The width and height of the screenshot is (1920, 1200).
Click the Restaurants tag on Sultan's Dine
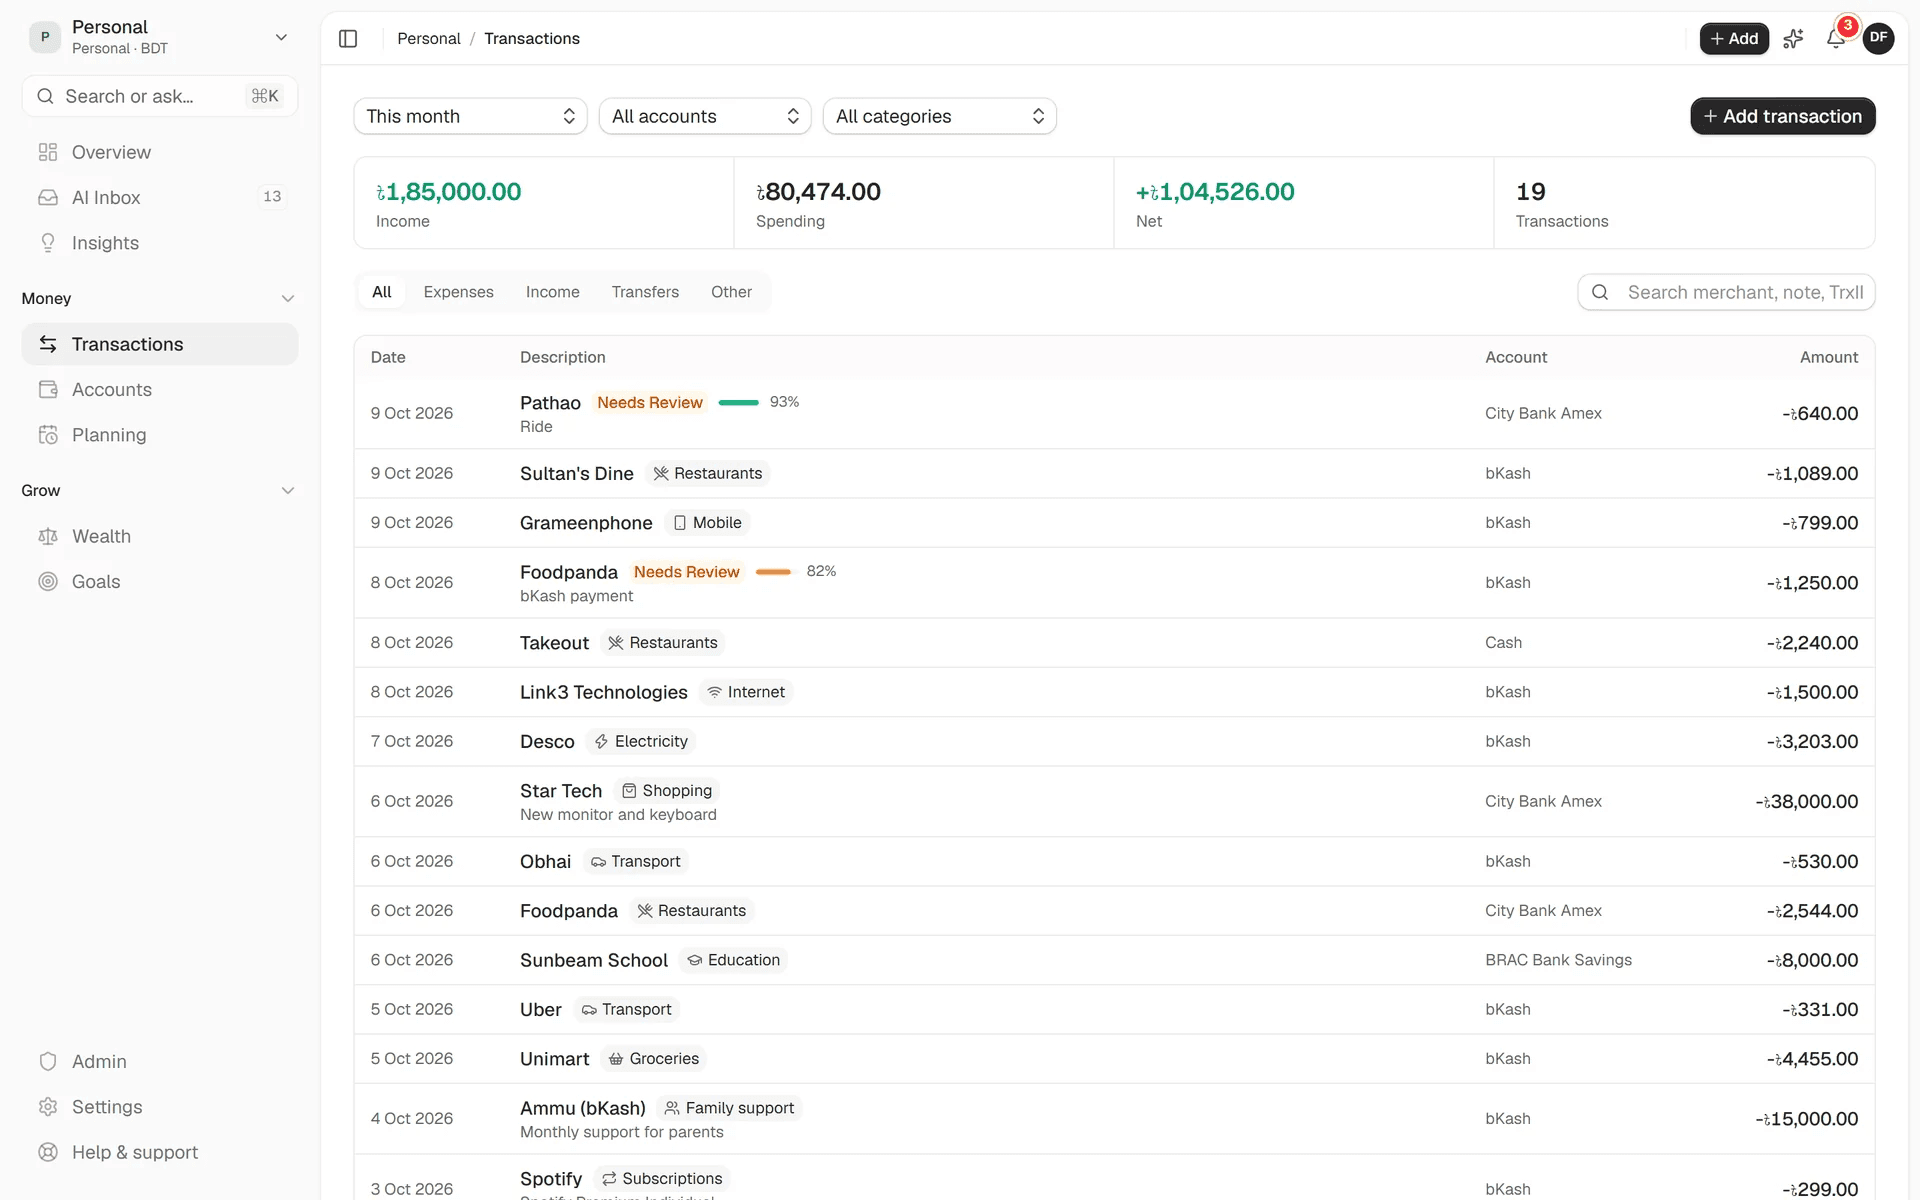coord(708,473)
